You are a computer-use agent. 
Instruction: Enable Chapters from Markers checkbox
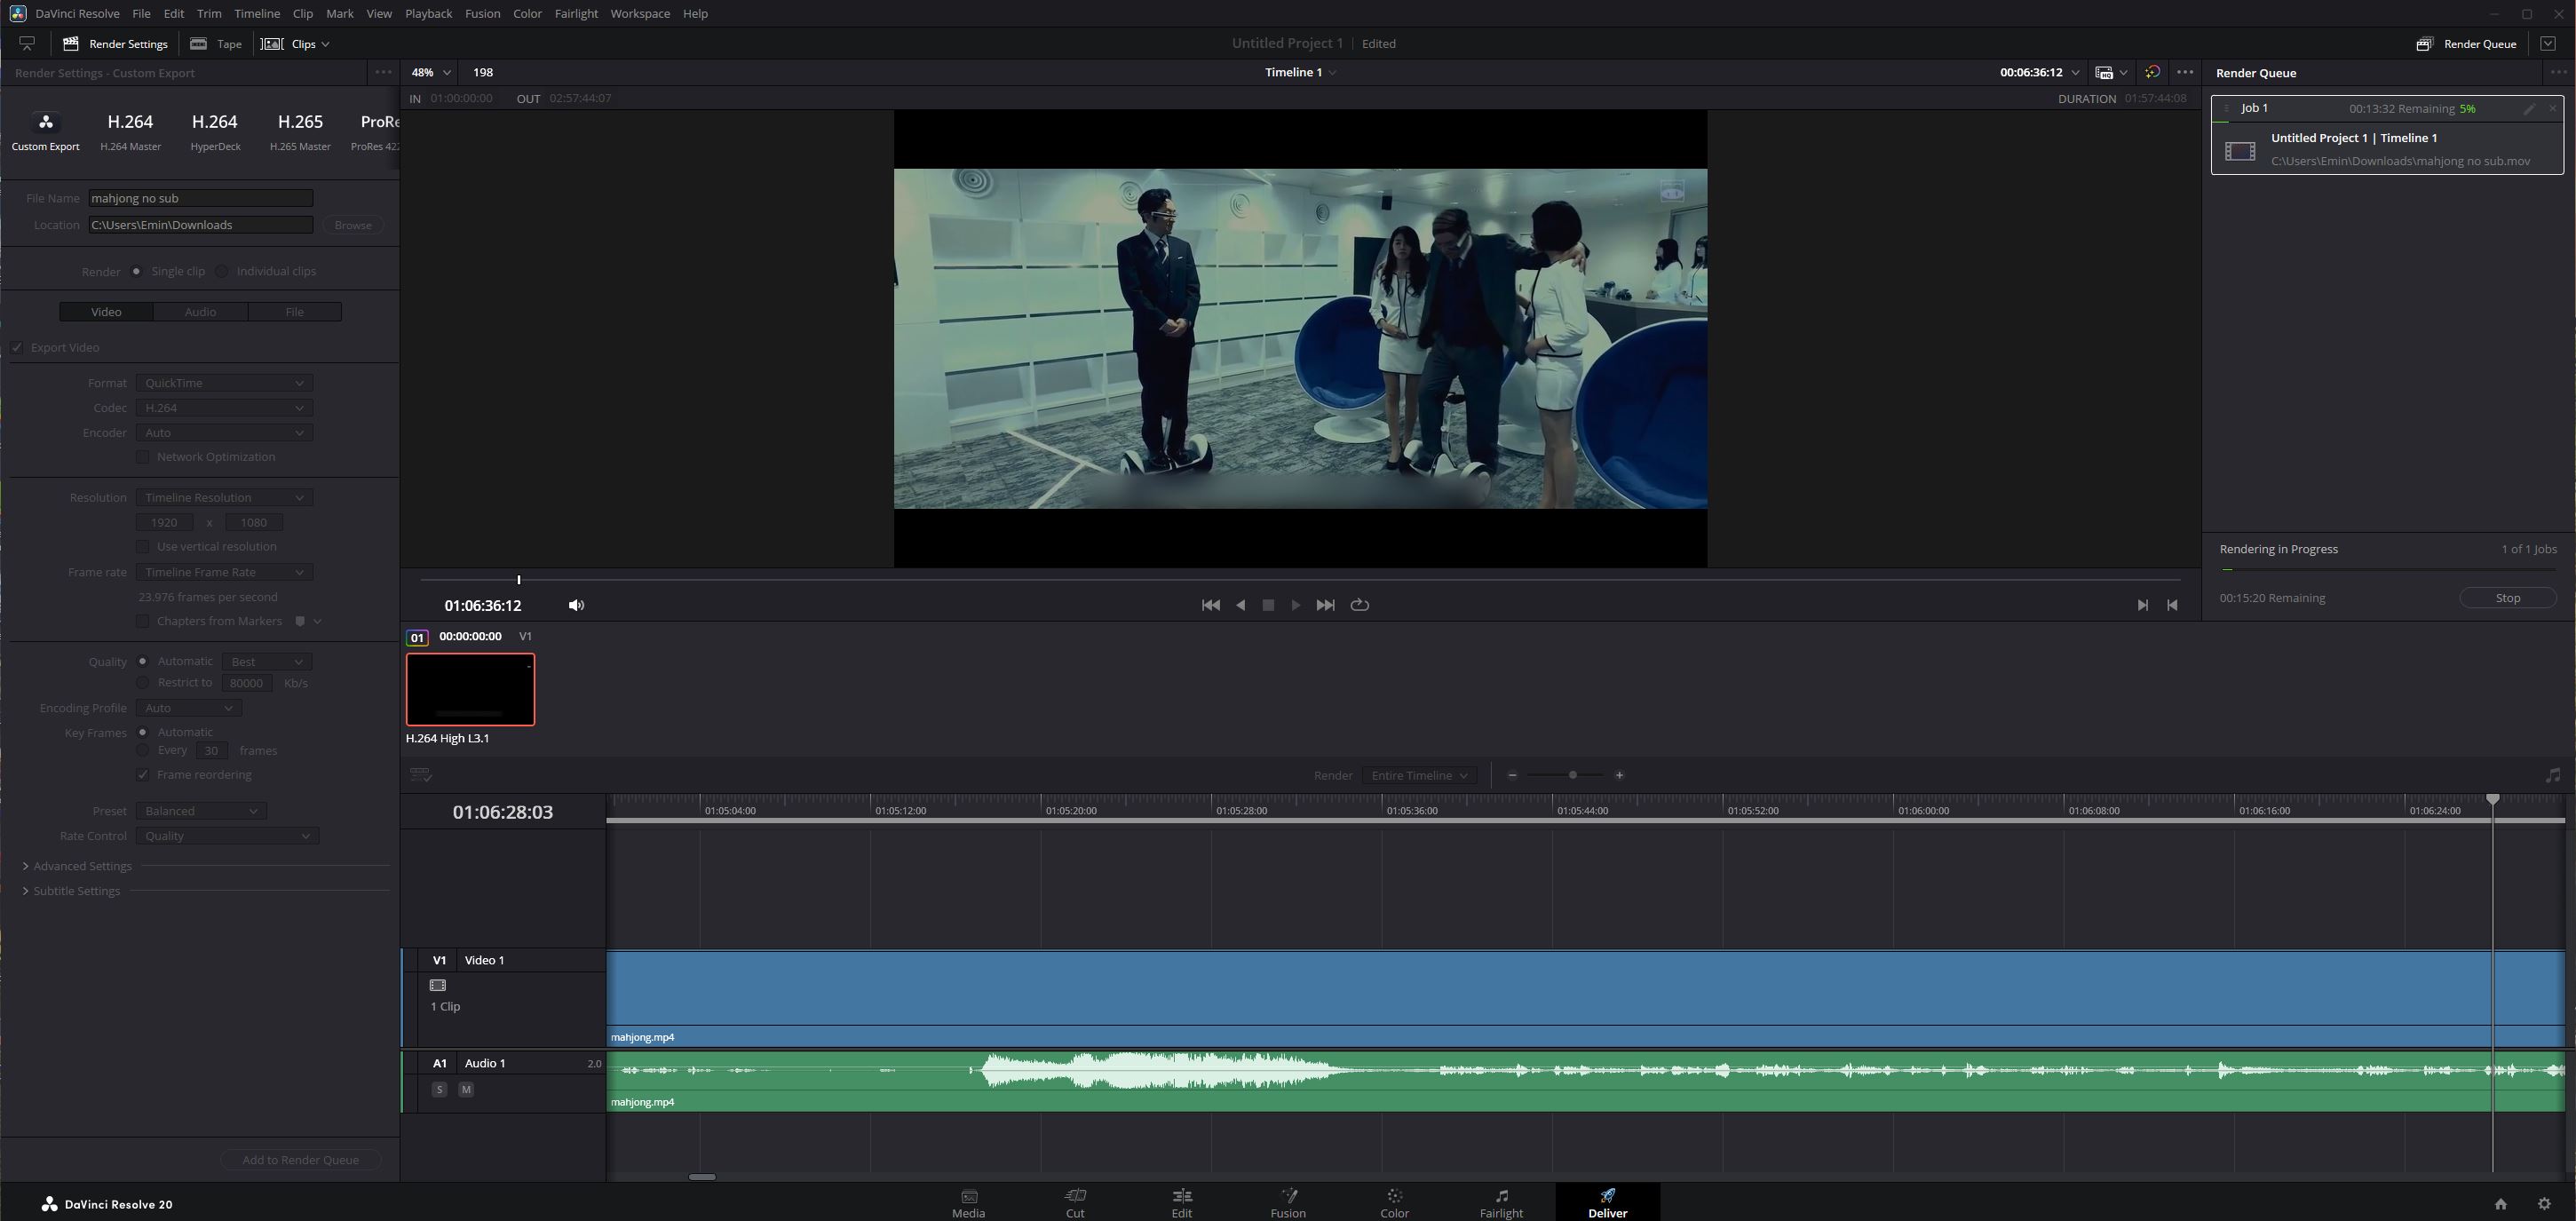click(x=143, y=621)
